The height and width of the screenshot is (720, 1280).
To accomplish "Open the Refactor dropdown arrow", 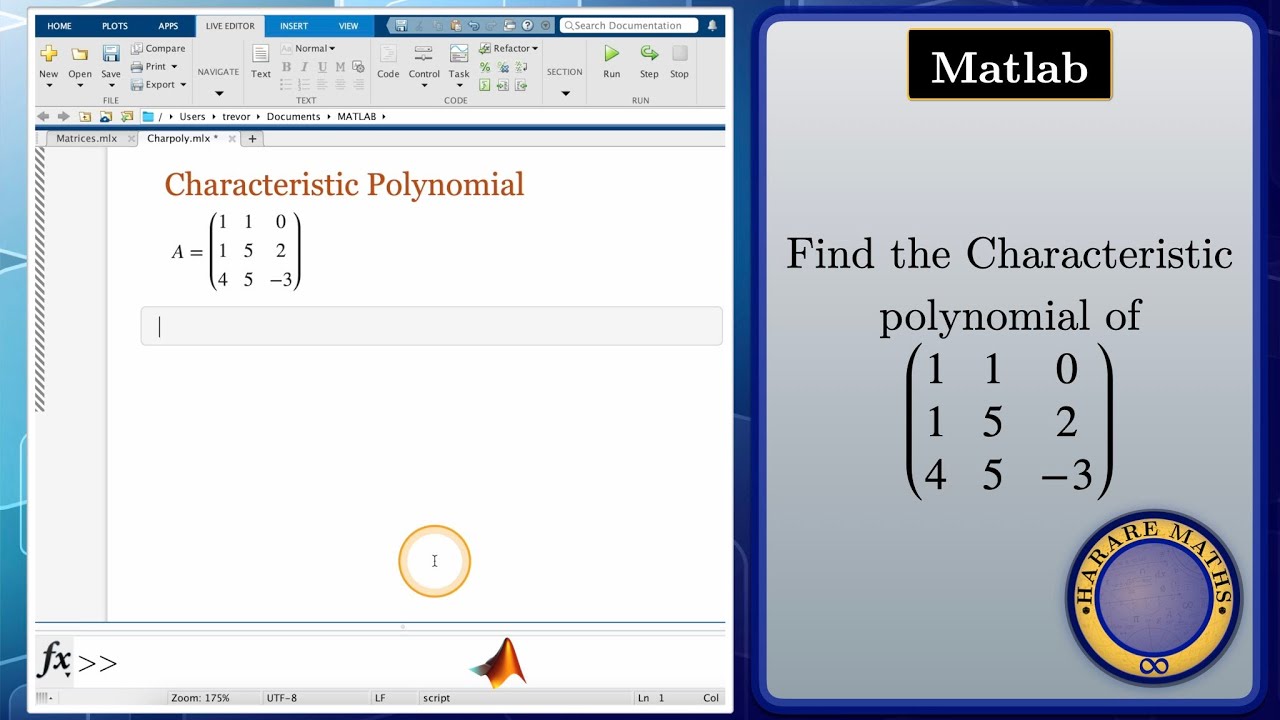I will tap(535, 48).
